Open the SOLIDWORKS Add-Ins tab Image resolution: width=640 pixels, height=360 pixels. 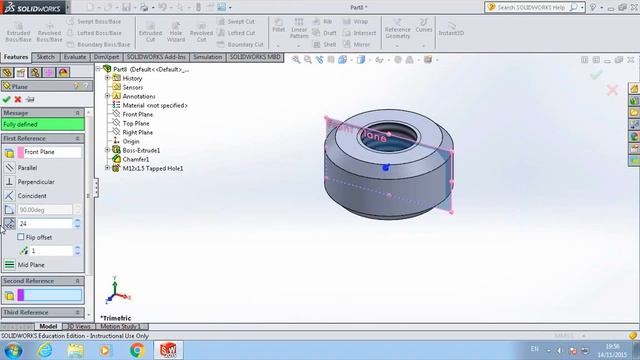[x=156, y=57]
